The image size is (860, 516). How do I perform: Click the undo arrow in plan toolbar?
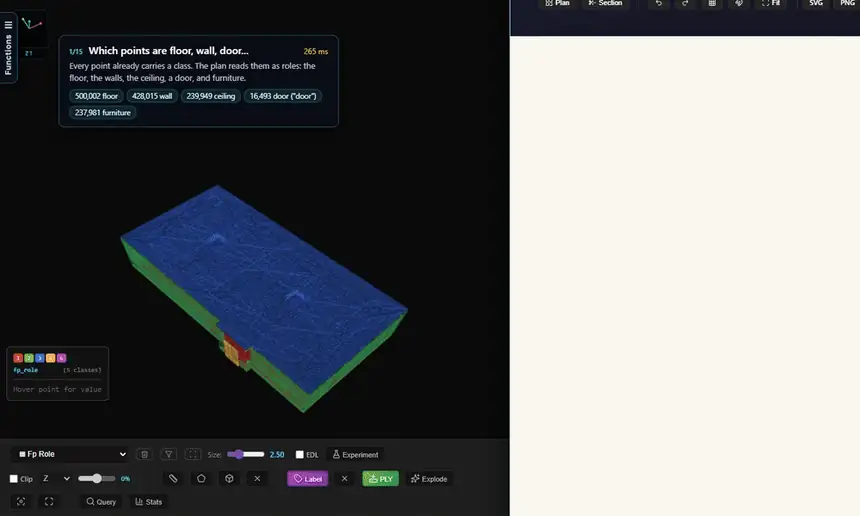coord(659,3)
